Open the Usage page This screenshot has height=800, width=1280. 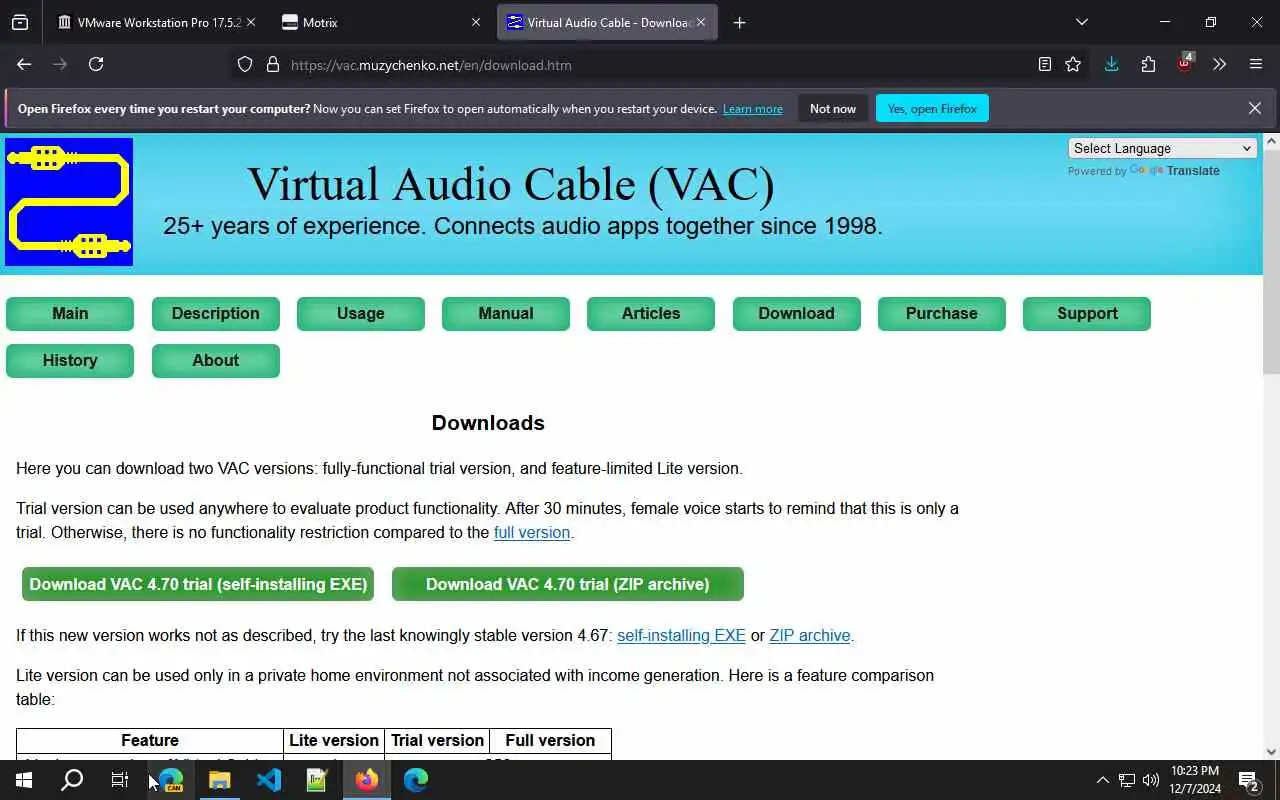[x=361, y=313]
